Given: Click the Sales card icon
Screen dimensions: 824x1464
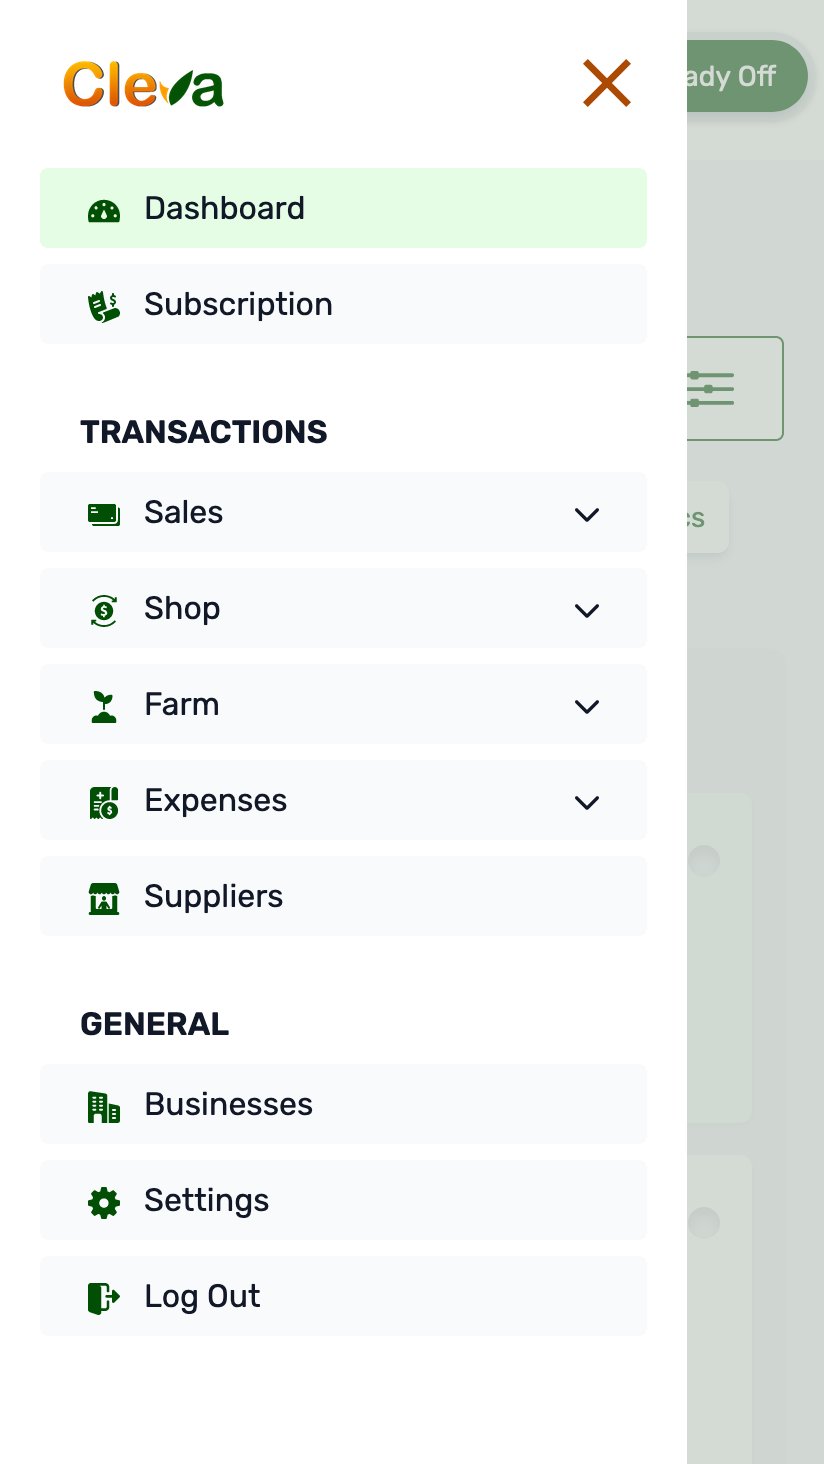Looking at the screenshot, I should click(104, 513).
